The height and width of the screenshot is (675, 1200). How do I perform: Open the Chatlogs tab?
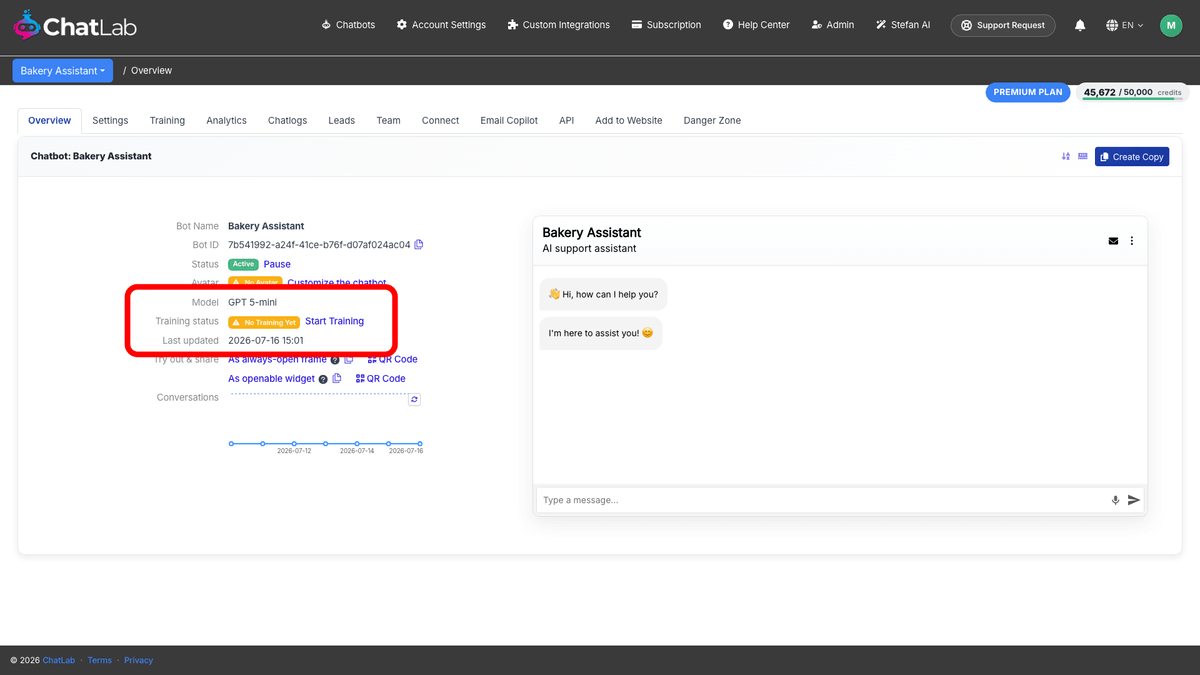point(287,120)
